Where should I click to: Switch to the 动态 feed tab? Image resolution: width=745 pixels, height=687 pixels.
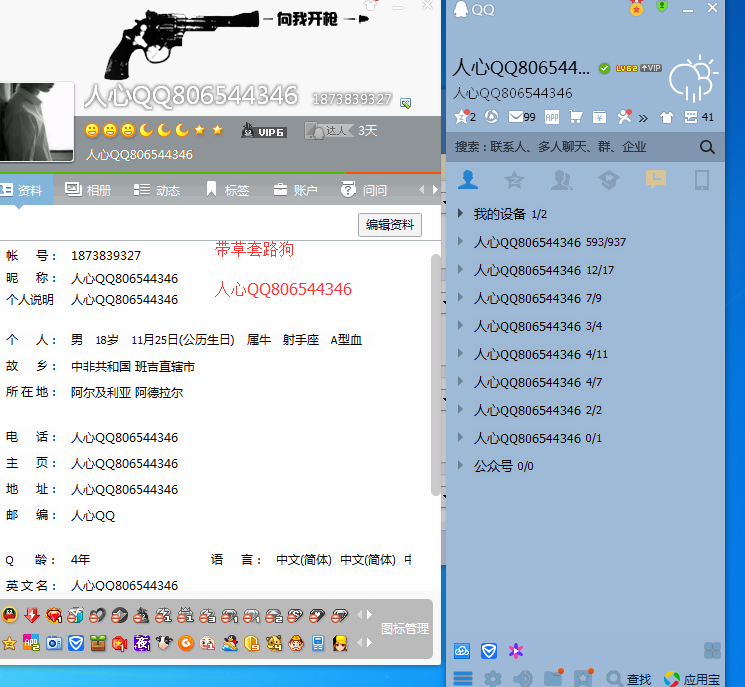157,190
